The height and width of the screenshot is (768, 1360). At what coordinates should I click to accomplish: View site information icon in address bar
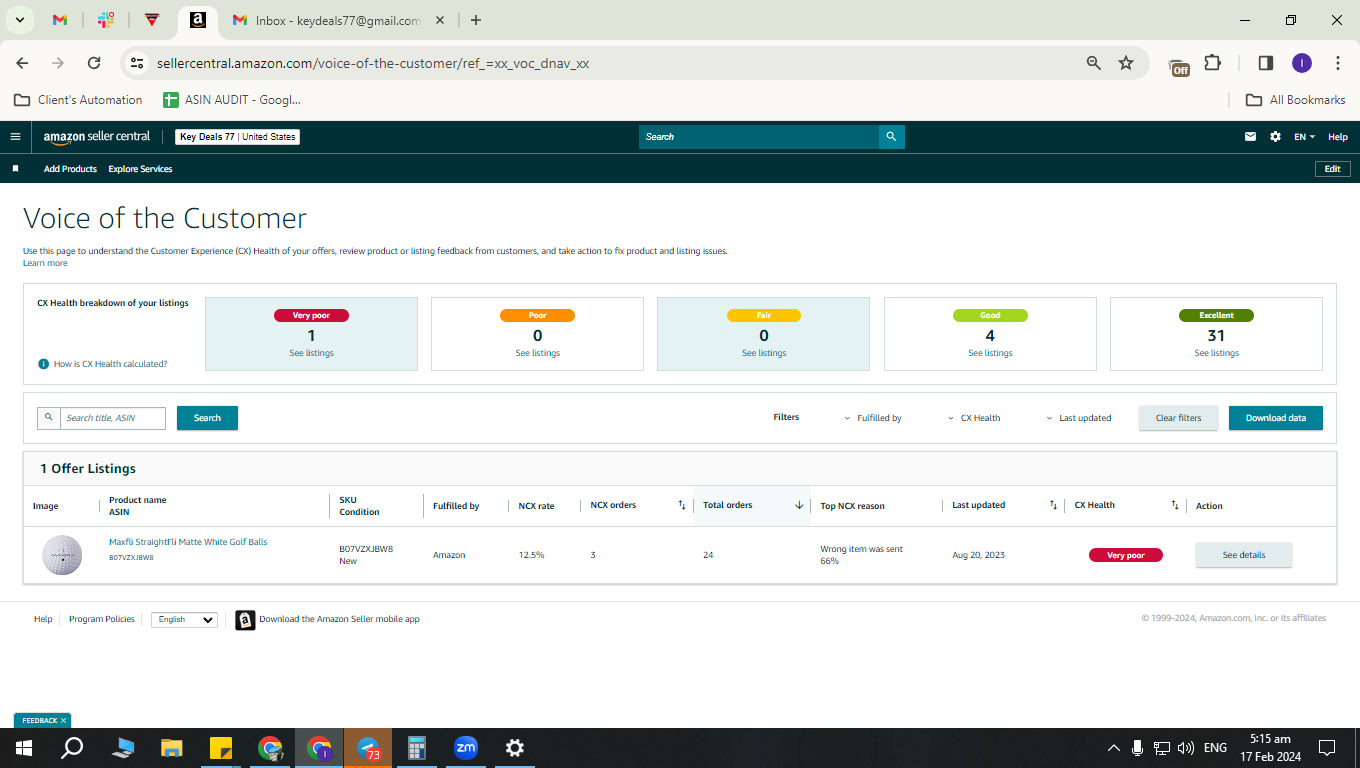point(137,63)
